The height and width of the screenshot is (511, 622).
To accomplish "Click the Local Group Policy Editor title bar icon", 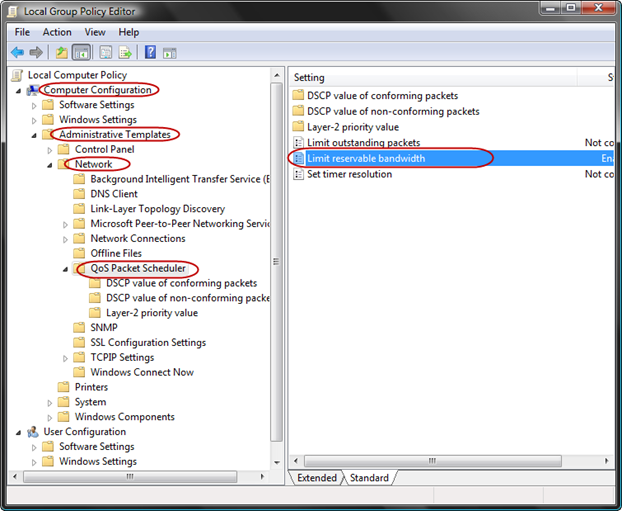I will pyautogui.click(x=12, y=11).
